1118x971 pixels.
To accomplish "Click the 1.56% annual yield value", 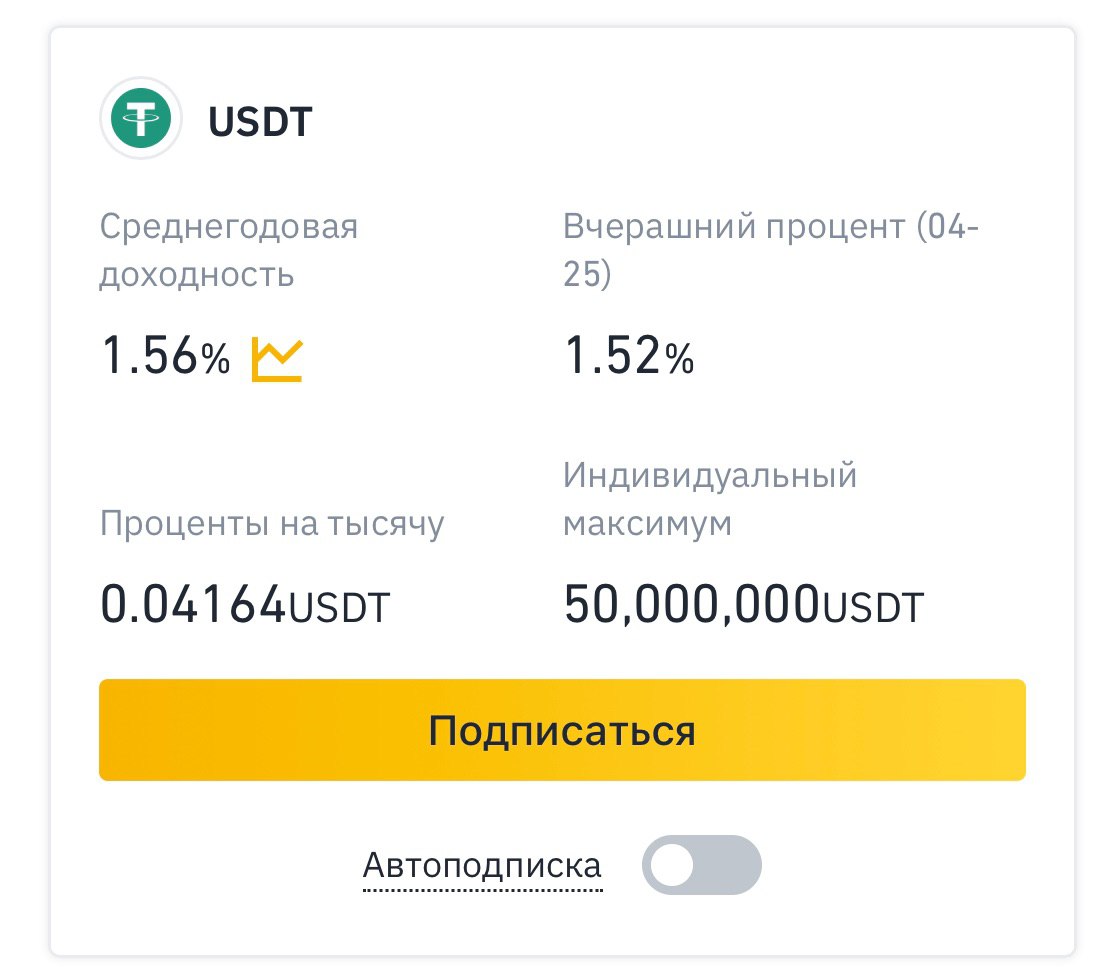I will click(x=165, y=356).
